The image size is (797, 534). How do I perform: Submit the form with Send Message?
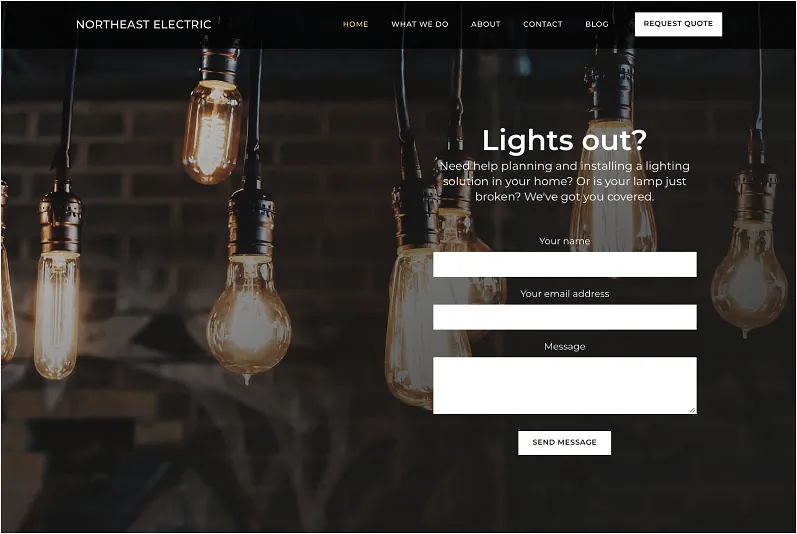tap(564, 443)
